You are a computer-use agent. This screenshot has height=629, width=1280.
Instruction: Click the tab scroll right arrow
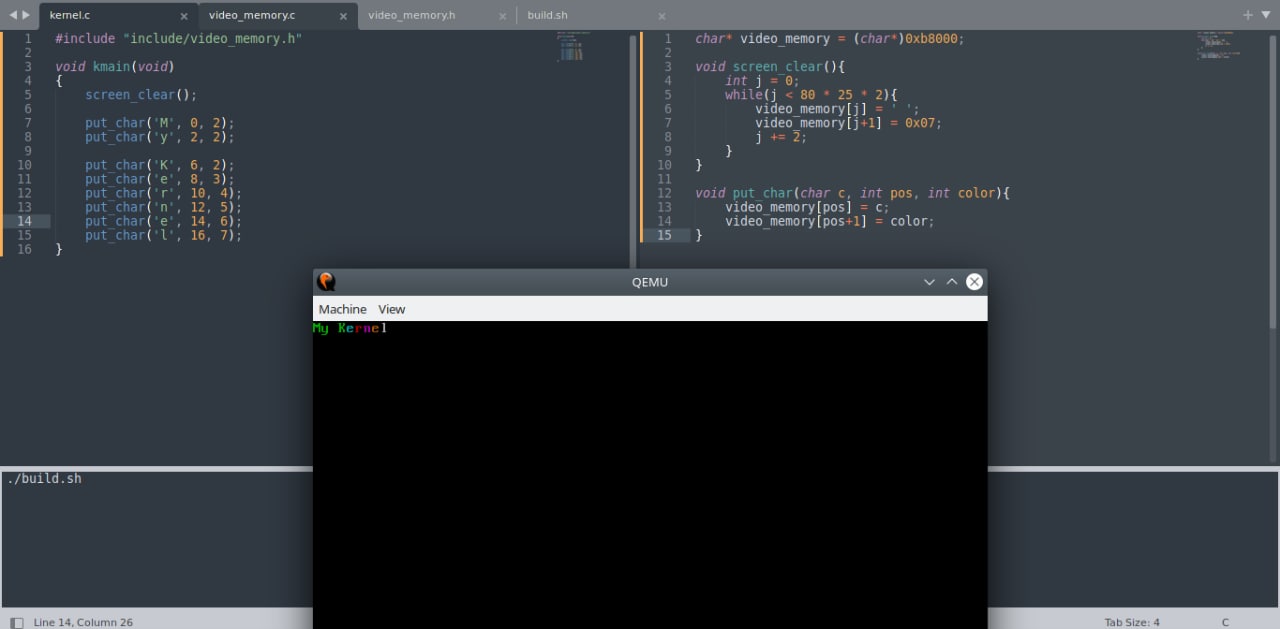[26, 15]
